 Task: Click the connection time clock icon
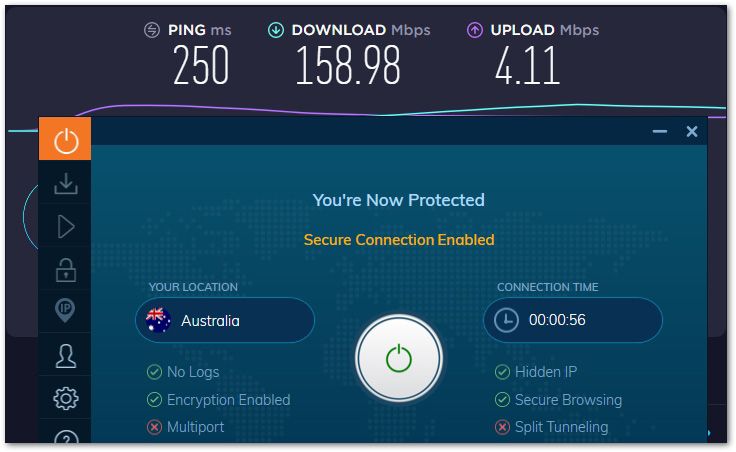506,320
